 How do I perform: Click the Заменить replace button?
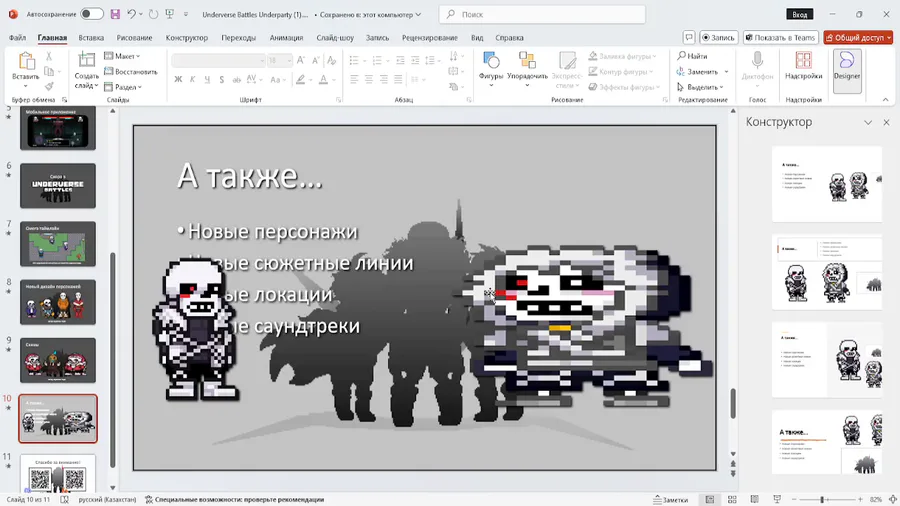[698, 72]
